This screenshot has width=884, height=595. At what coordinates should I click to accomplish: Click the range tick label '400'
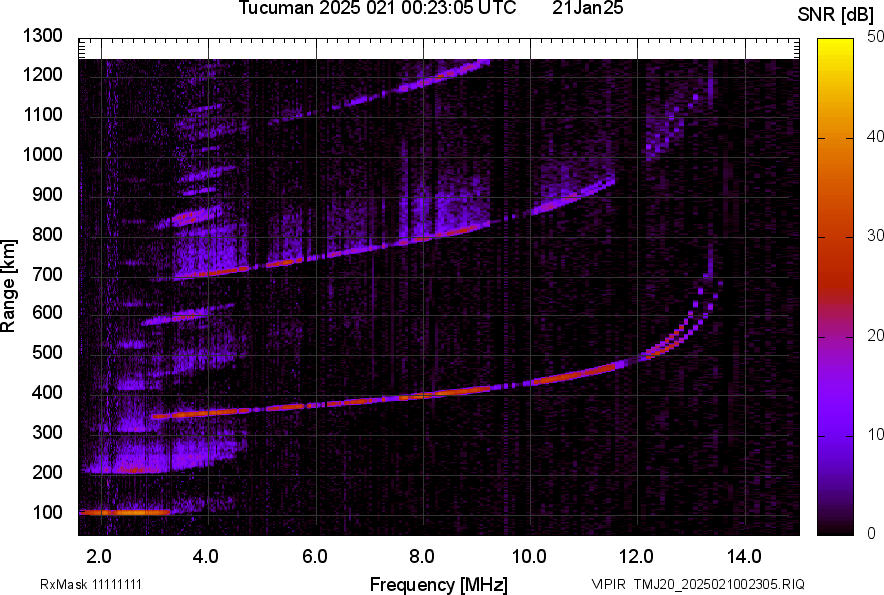(47, 393)
